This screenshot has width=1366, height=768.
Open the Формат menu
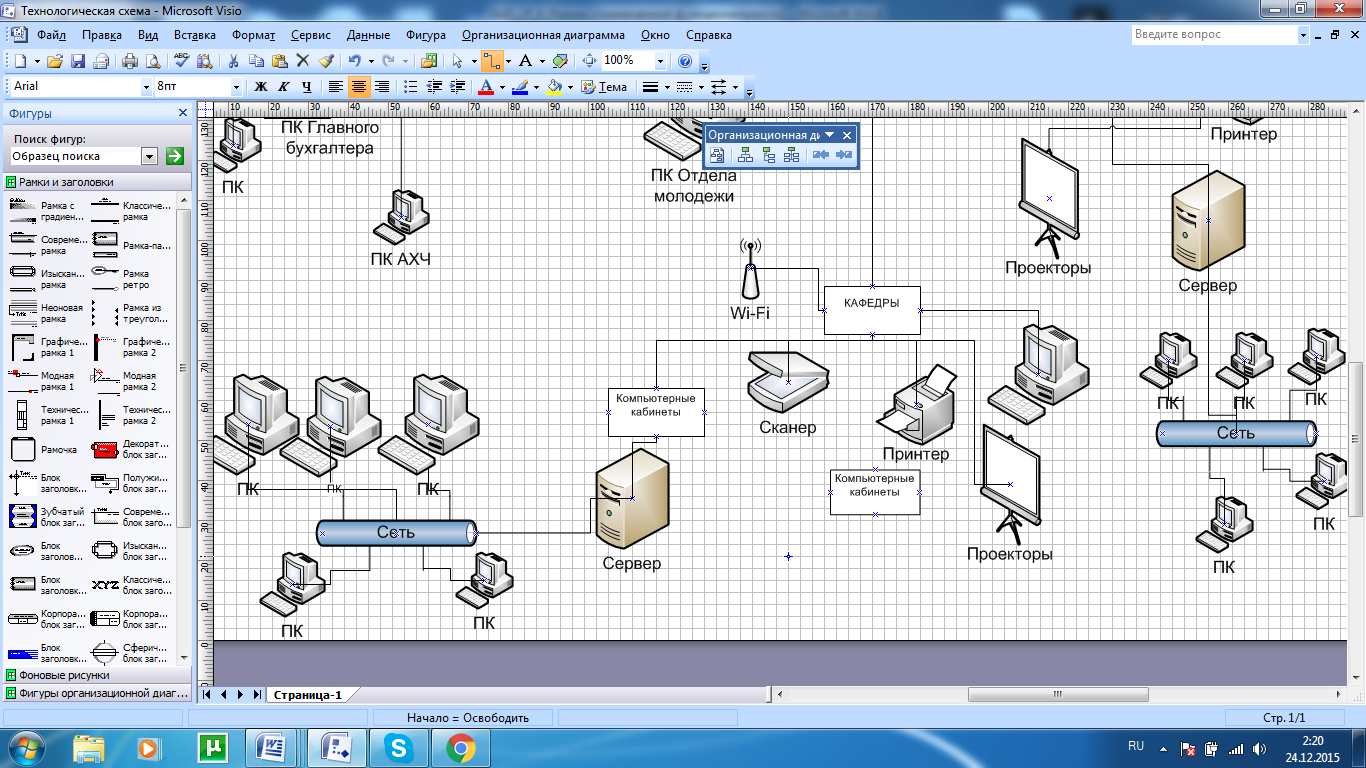point(254,35)
